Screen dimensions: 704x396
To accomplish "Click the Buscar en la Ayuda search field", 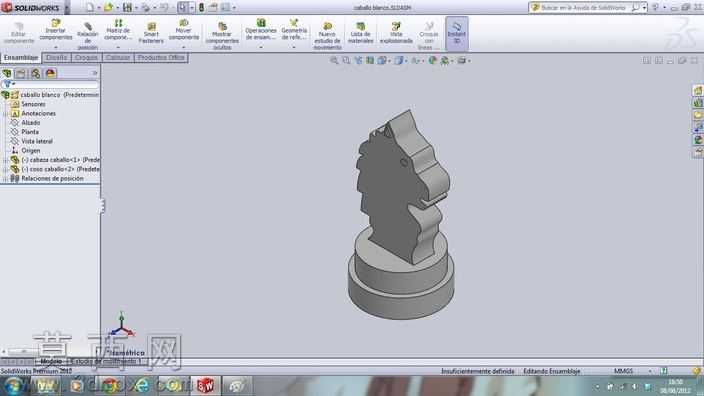I will tap(583, 8).
